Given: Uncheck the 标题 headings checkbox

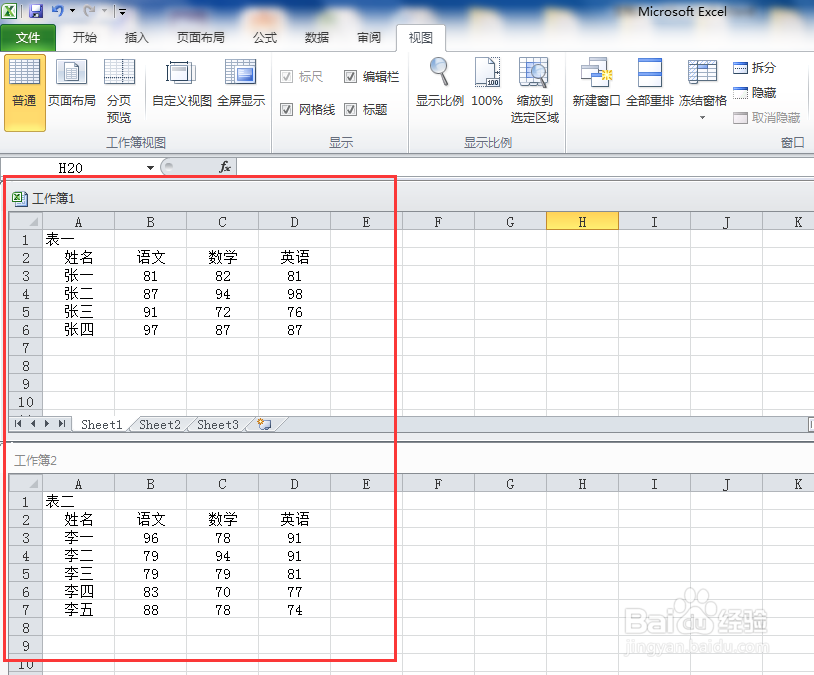Looking at the screenshot, I should pyautogui.click(x=352, y=109).
